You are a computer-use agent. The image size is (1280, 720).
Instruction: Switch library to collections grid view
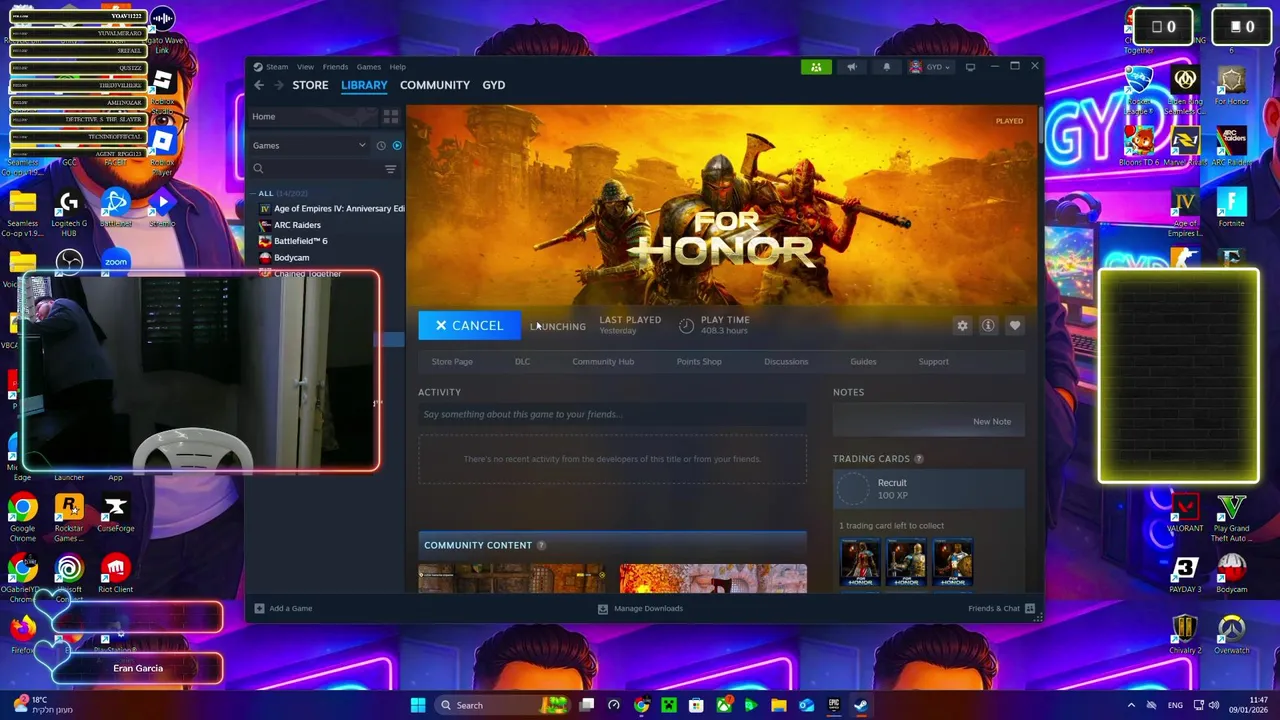tap(391, 116)
